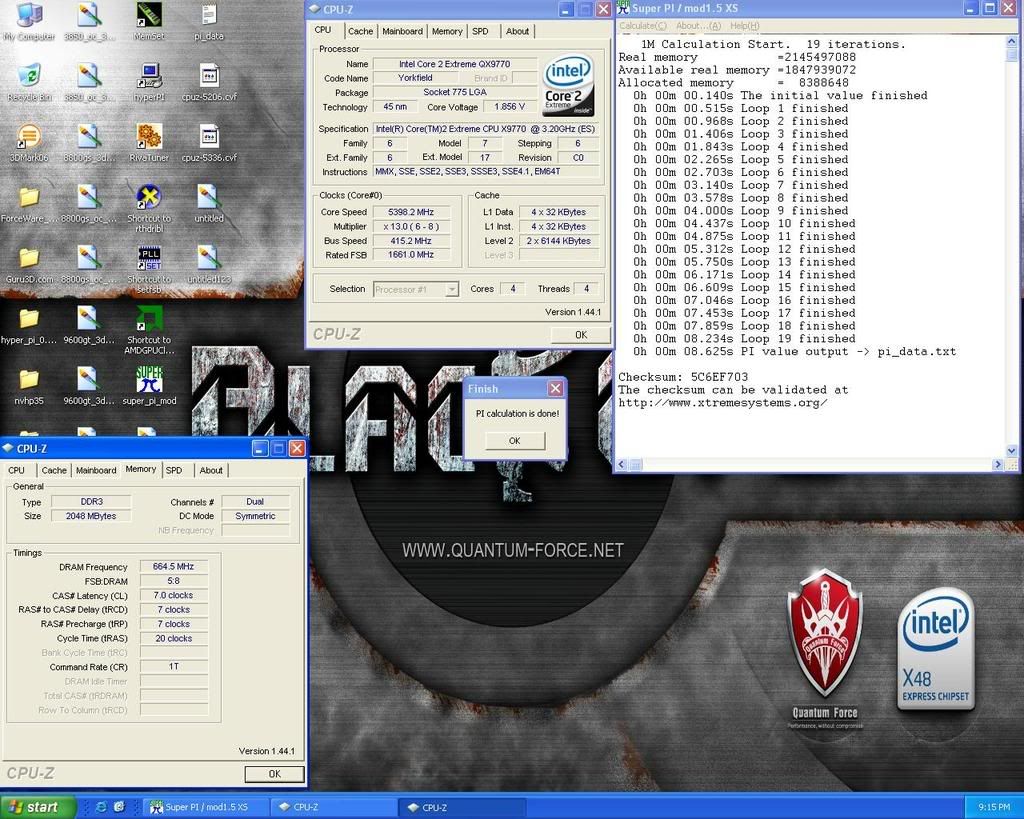Select the Cache tab in the memory CPU-Z window

[53, 470]
